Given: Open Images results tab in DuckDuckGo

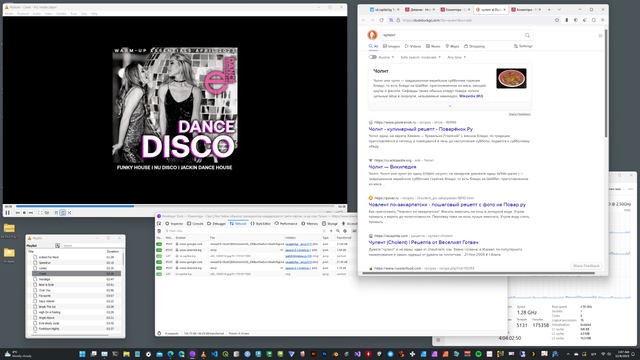Looking at the screenshot, I should (x=391, y=47).
